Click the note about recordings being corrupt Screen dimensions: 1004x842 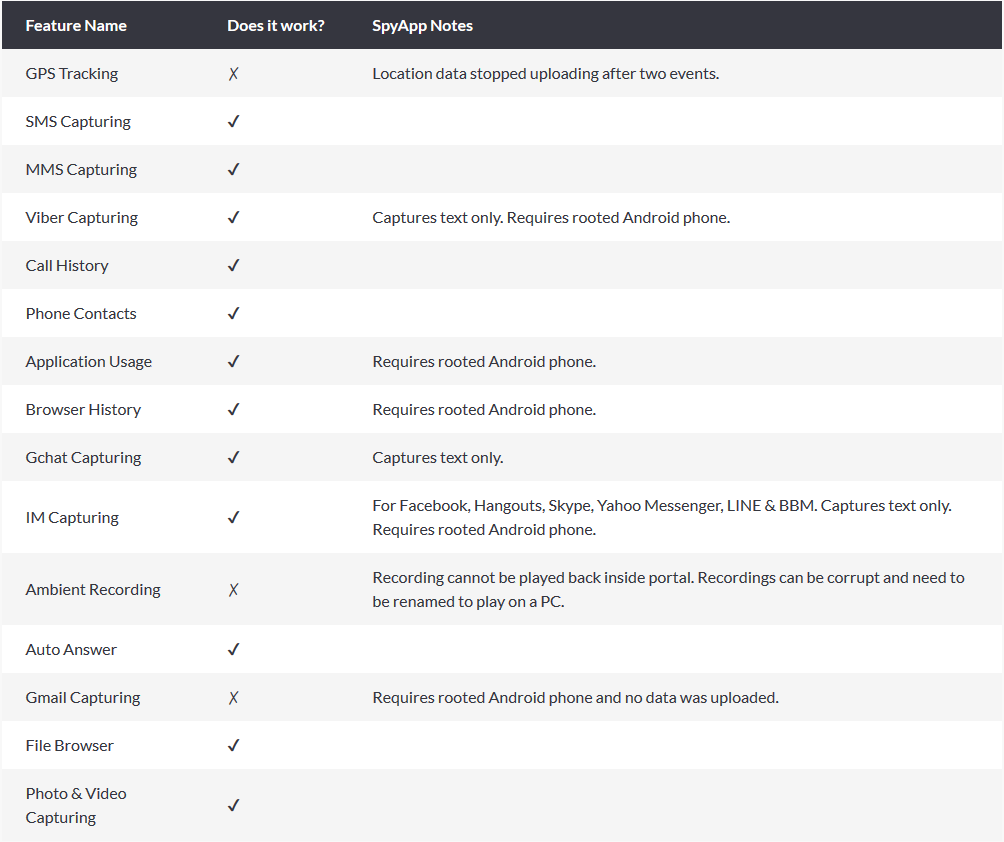[x=668, y=590]
